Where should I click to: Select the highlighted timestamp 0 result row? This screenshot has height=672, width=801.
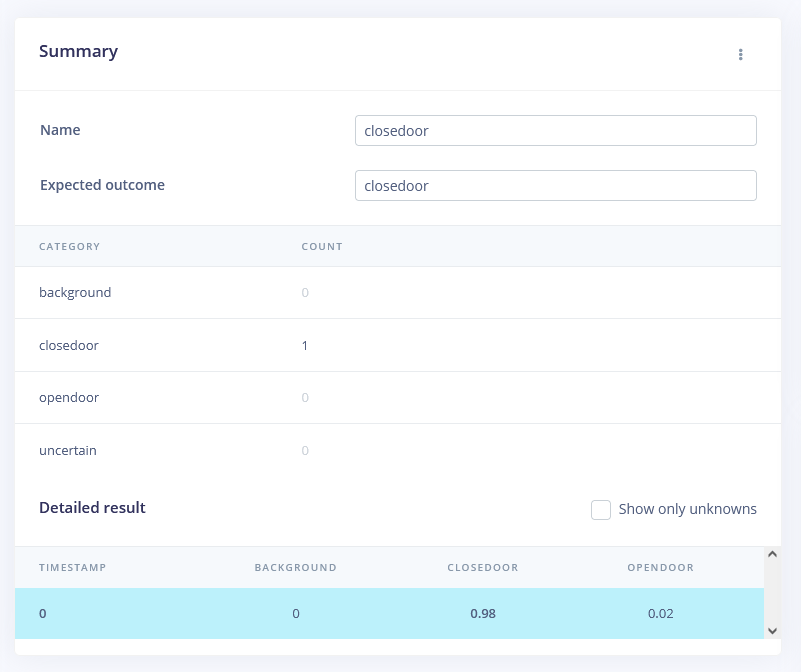[x=389, y=613]
